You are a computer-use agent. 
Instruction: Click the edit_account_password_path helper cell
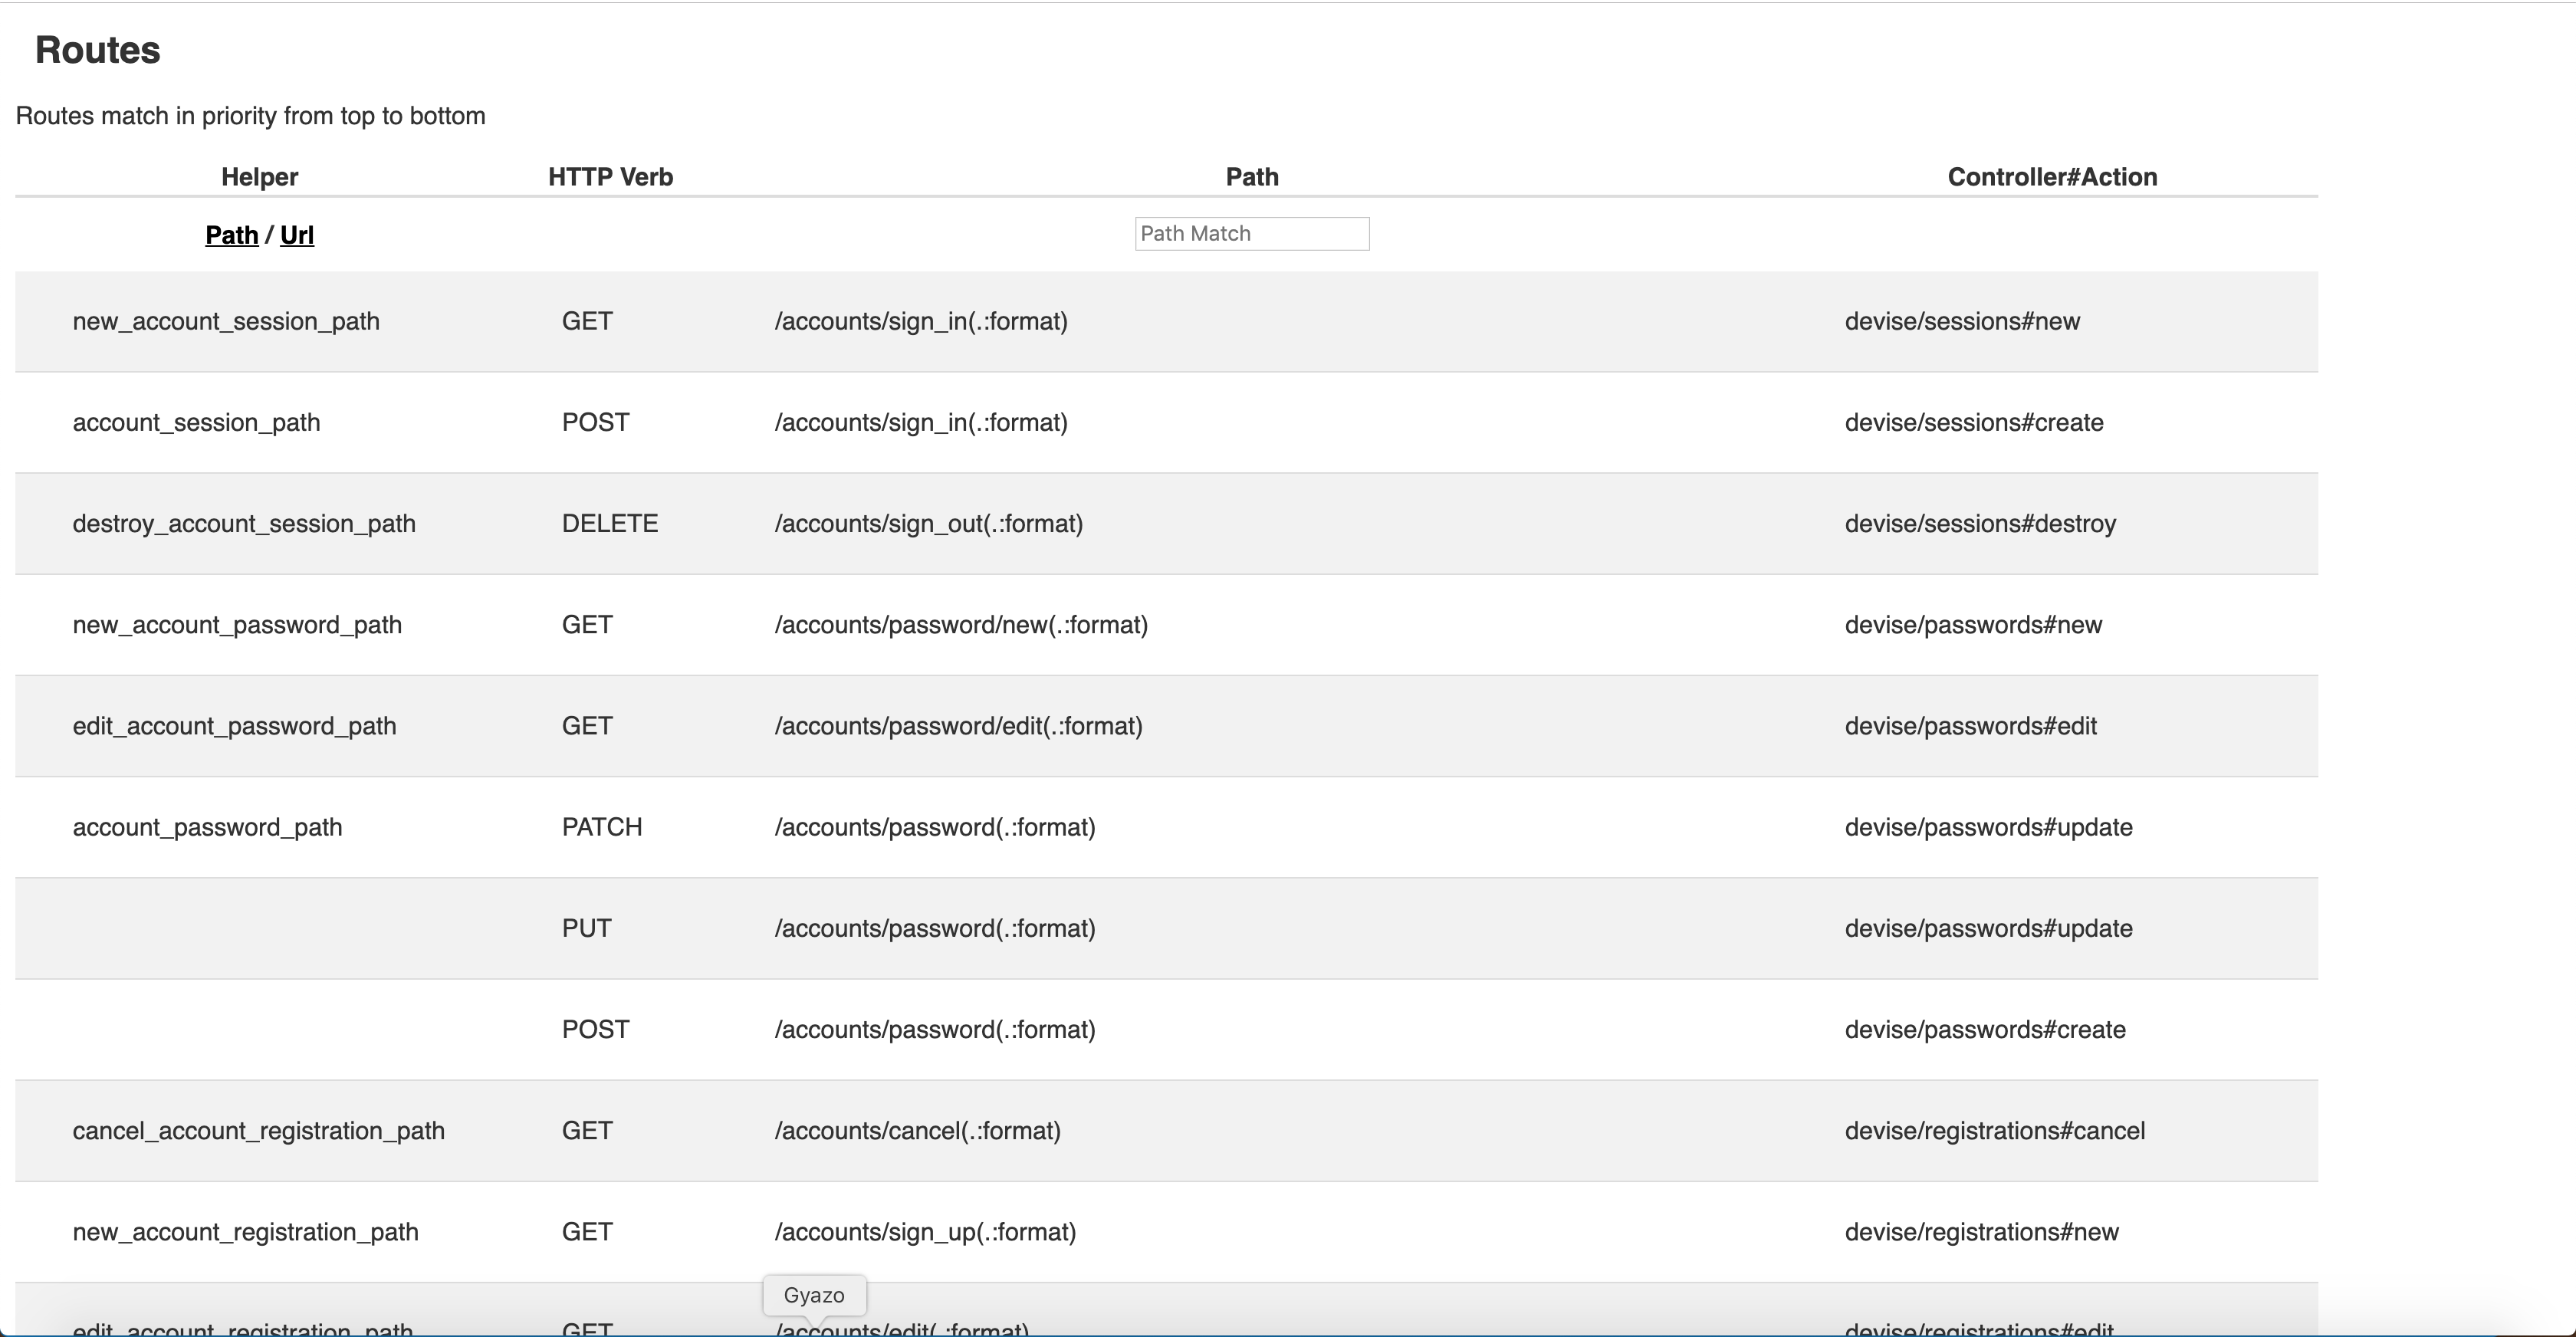(234, 726)
